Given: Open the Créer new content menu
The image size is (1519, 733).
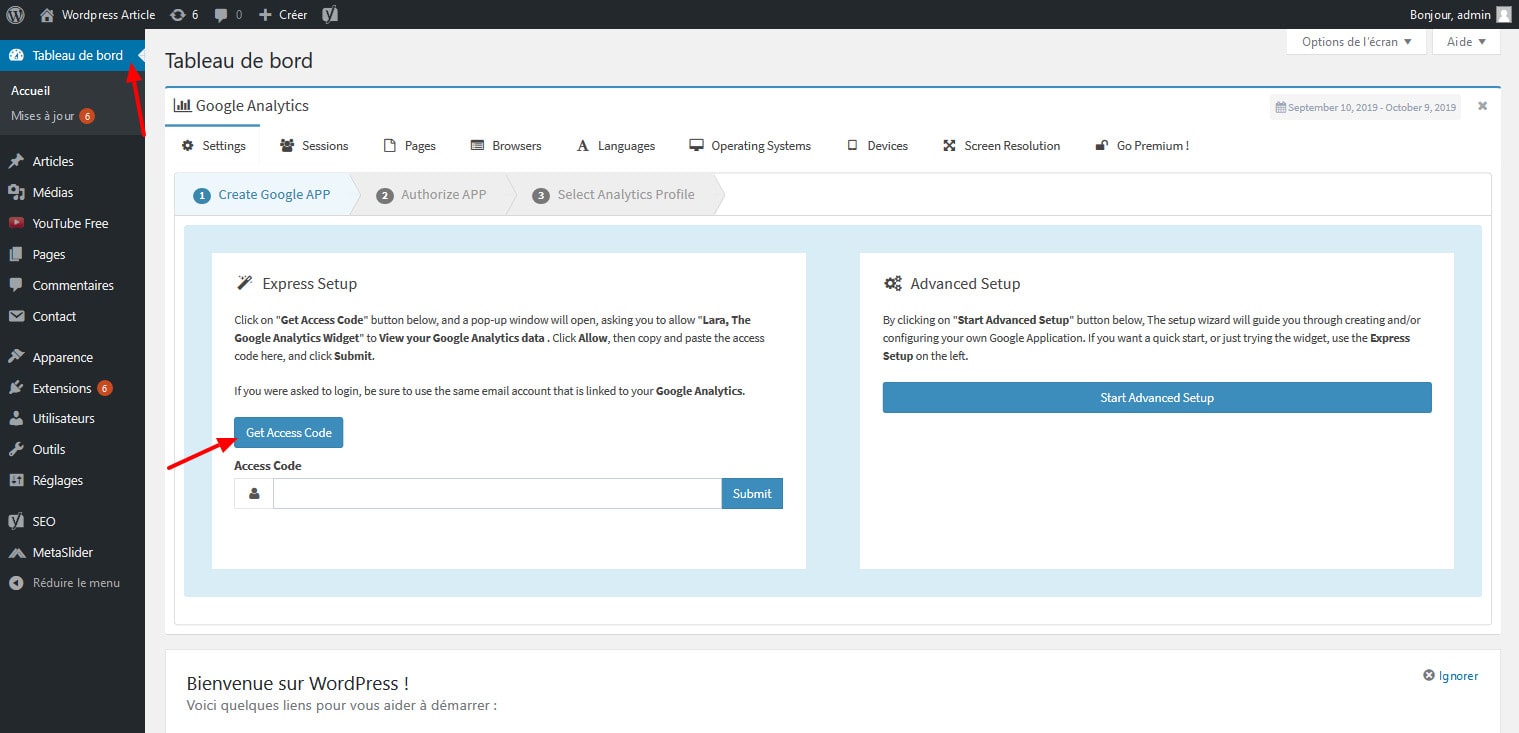Looking at the screenshot, I should pyautogui.click(x=283, y=14).
